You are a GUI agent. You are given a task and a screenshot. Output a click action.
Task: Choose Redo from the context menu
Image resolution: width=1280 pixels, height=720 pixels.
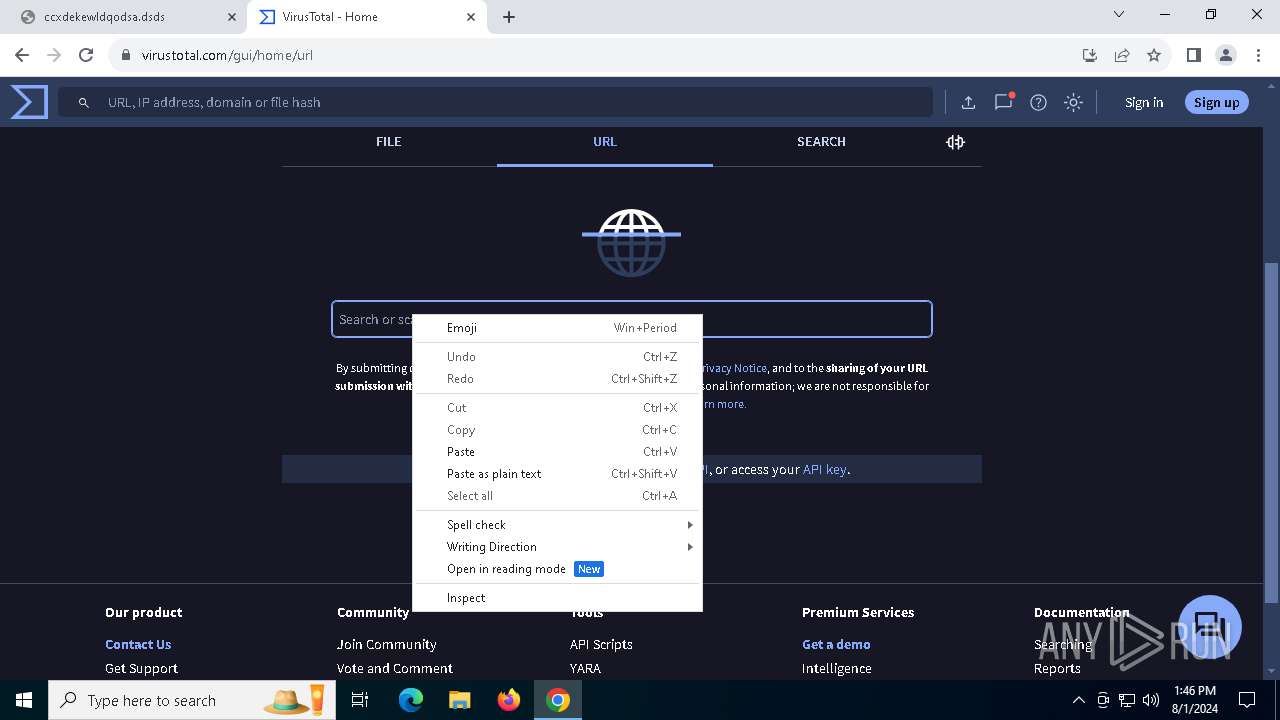tap(558, 379)
